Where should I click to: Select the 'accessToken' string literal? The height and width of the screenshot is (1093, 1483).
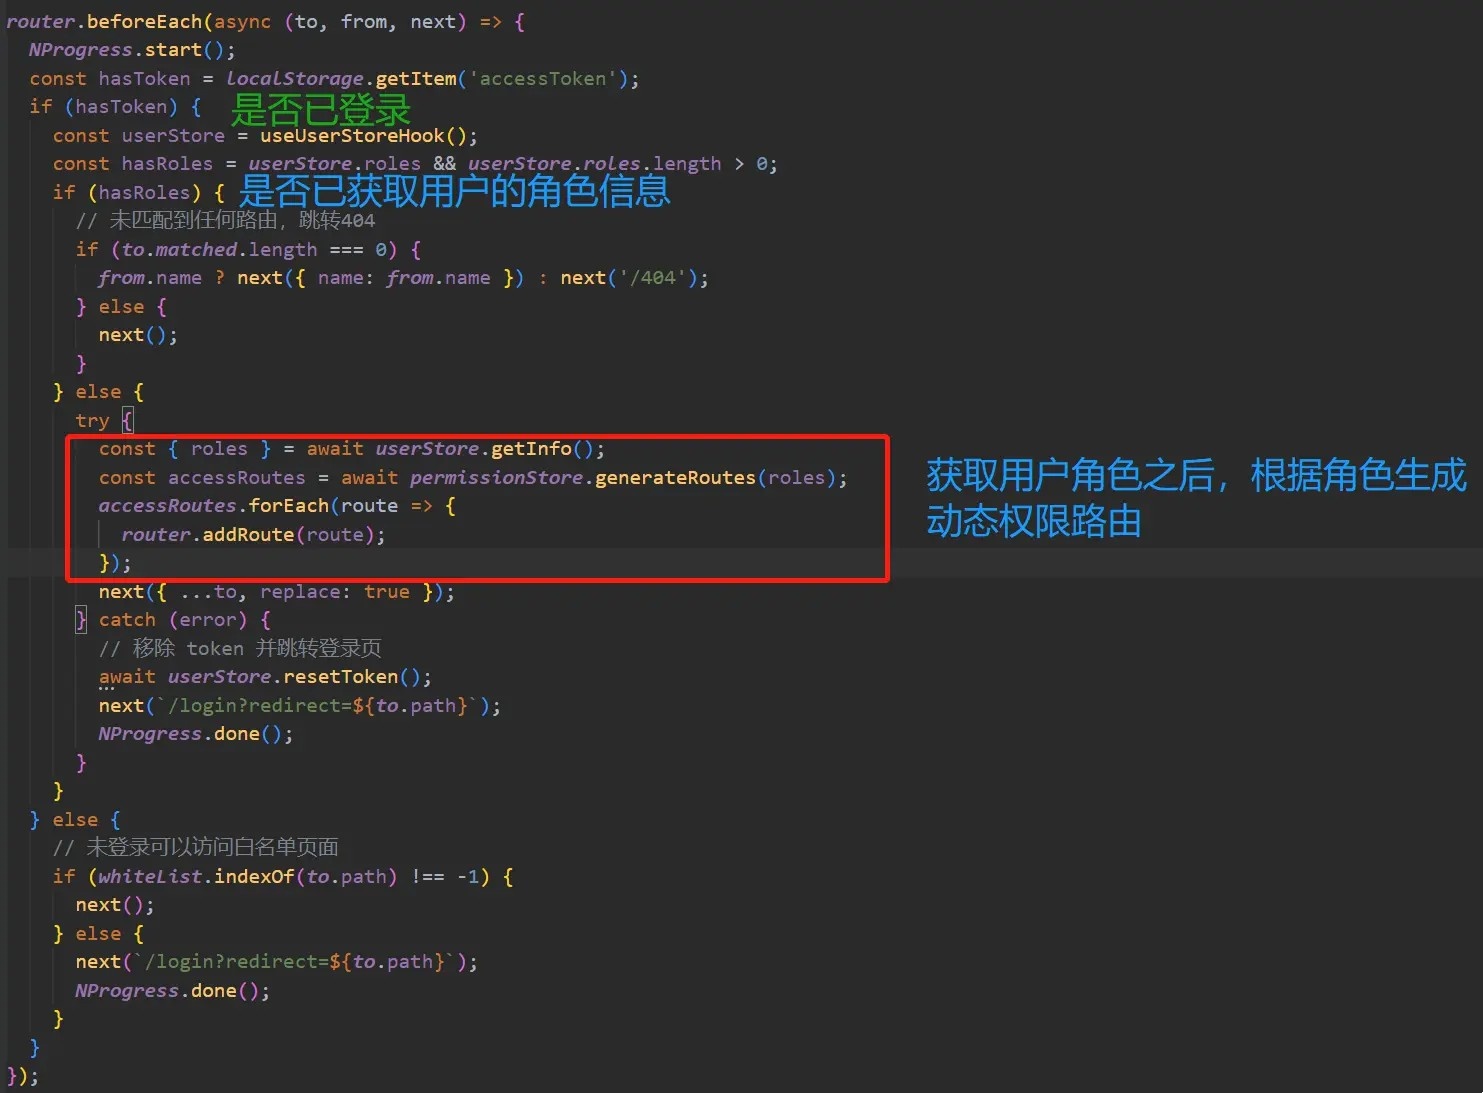click(x=543, y=78)
